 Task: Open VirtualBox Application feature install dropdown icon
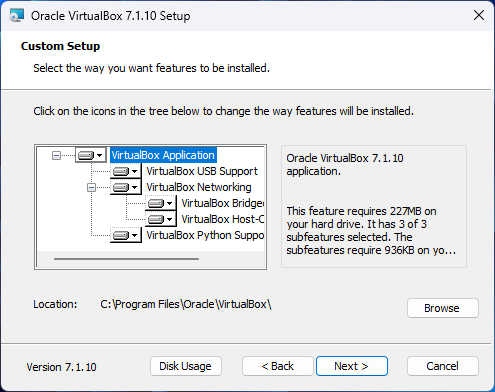(x=91, y=155)
